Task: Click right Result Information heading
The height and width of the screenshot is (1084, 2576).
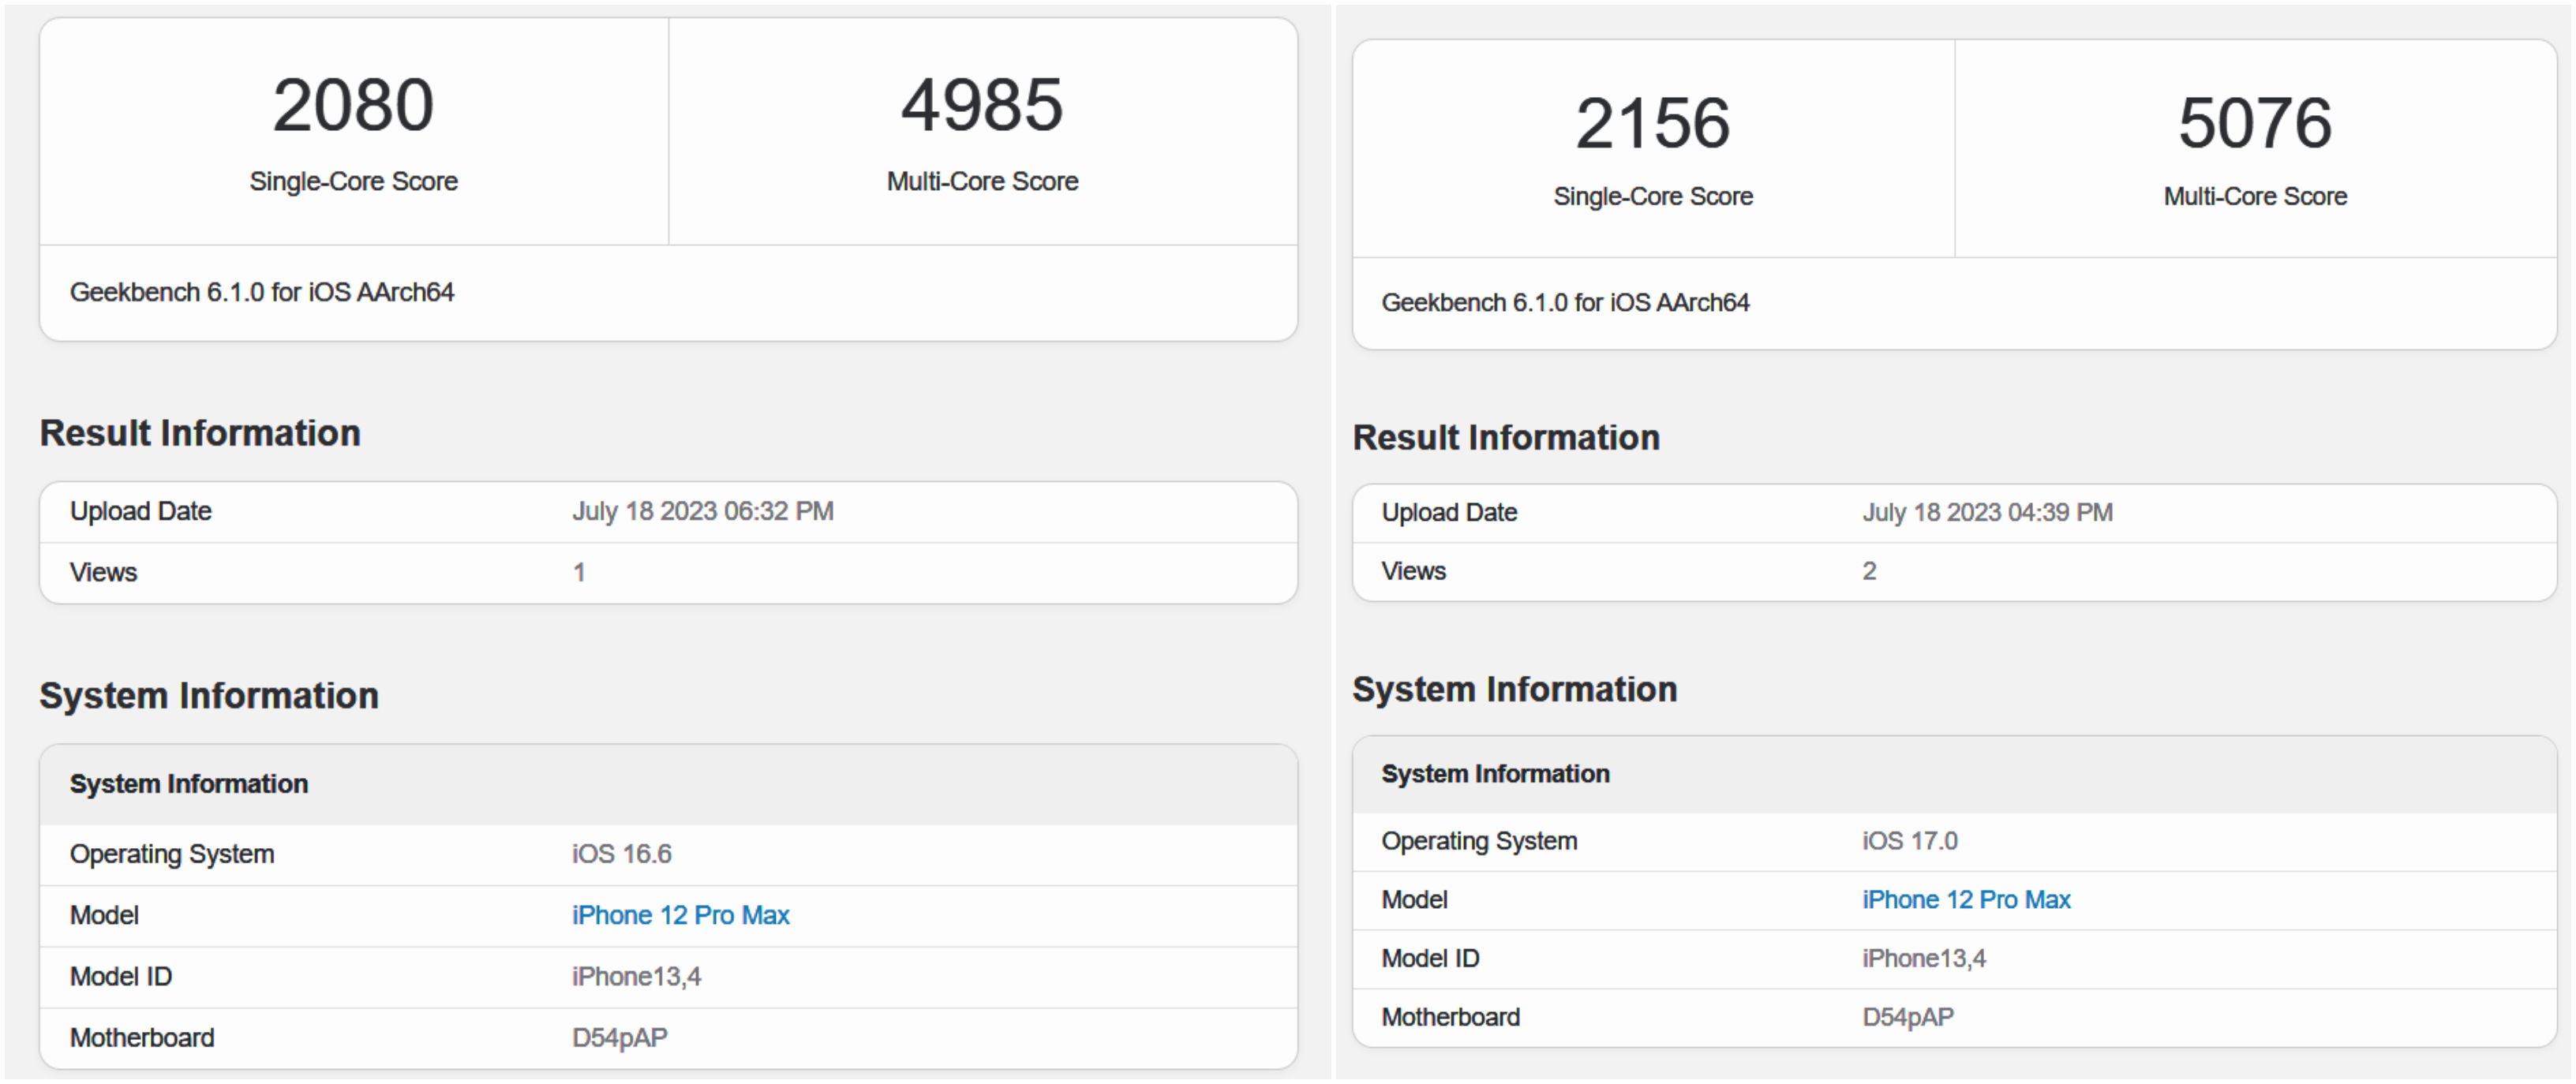Action: [x=1505, y=438]
